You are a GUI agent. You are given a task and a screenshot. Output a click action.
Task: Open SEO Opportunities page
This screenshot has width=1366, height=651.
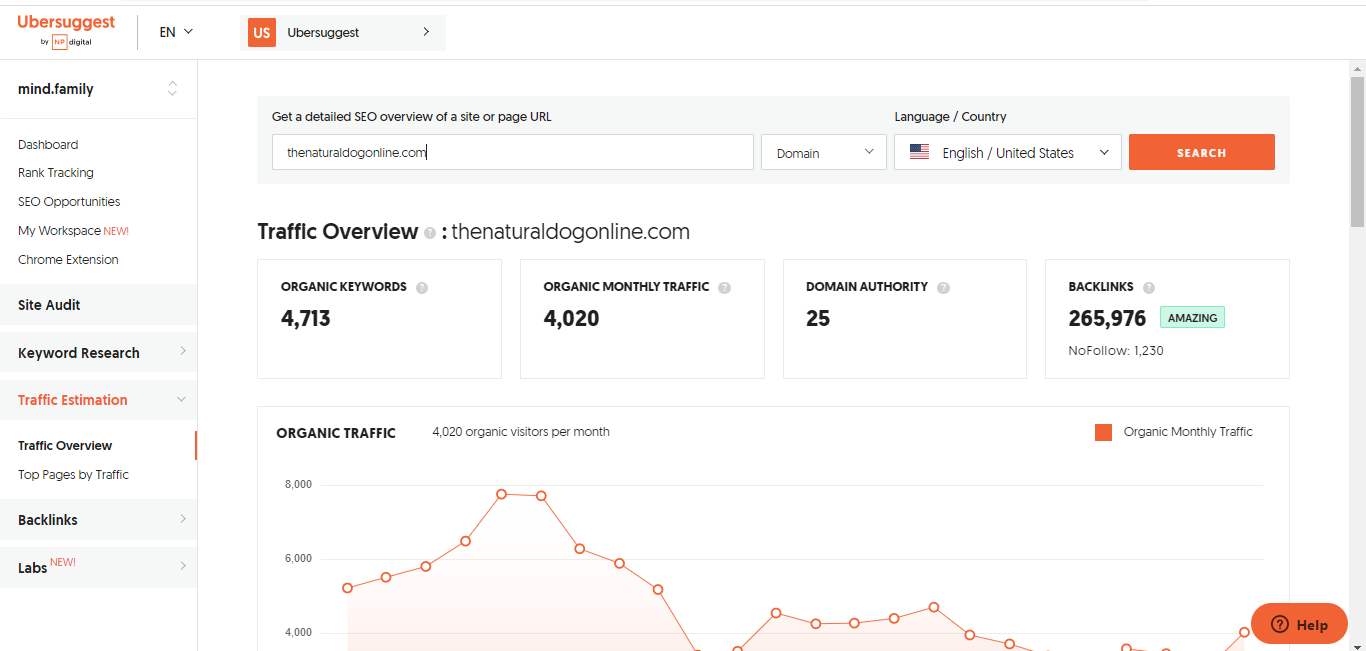(69, 201)
